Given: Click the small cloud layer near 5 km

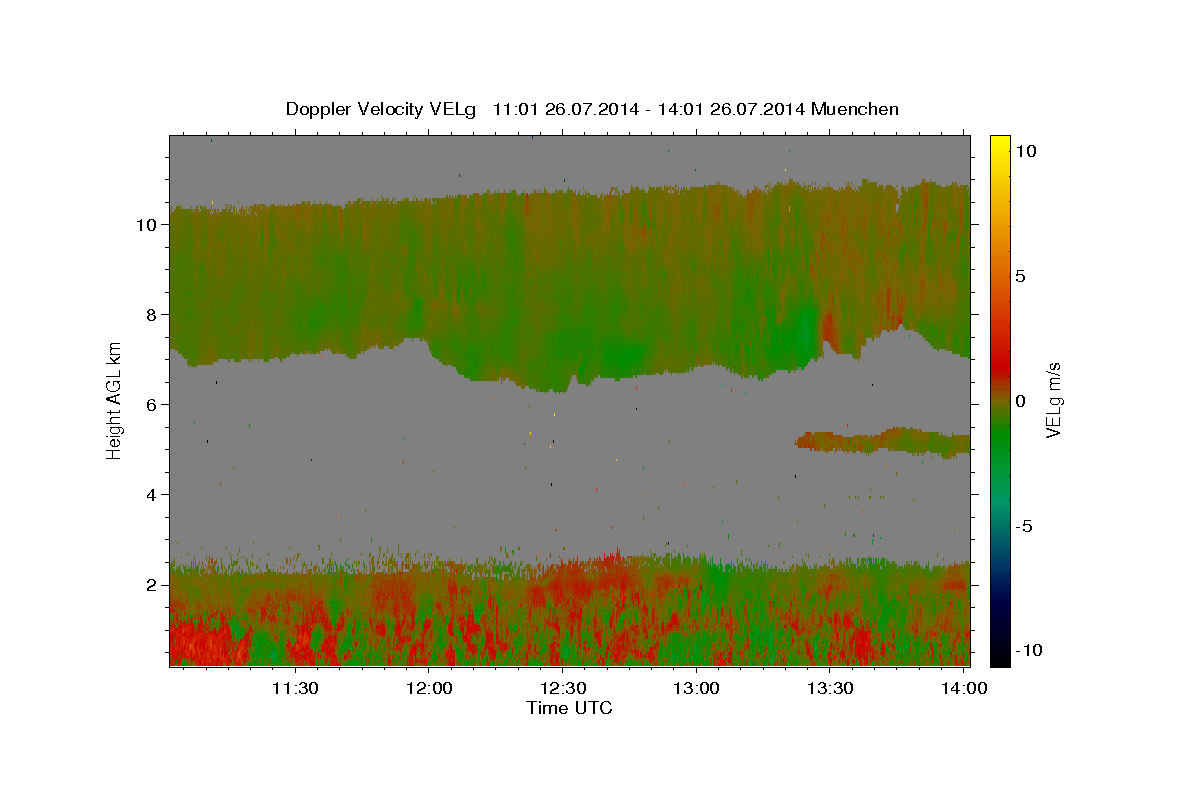Looking at the screenshot, I should point(883,441).
